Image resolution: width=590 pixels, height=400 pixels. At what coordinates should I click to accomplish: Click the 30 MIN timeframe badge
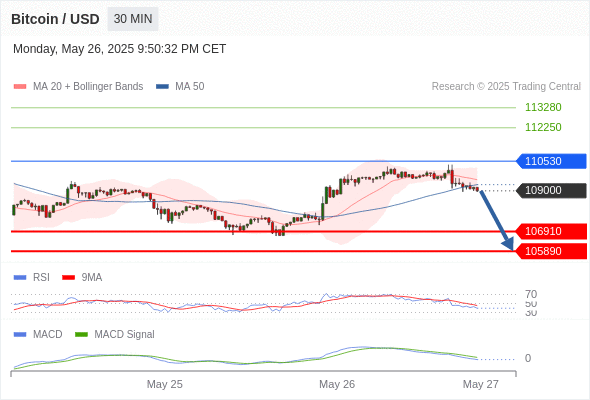(133, 19)
